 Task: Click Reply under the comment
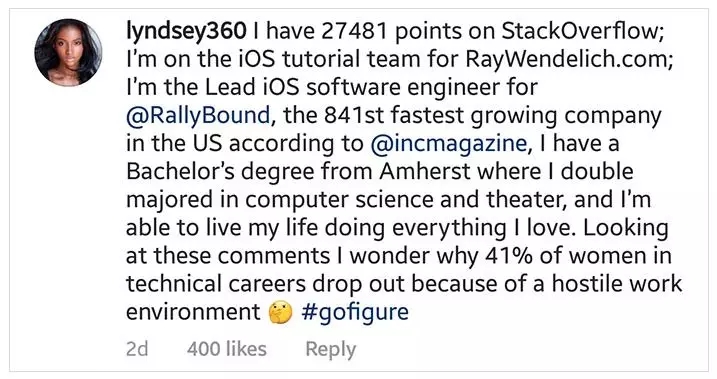pyautogui.click(x=331, y=350)
